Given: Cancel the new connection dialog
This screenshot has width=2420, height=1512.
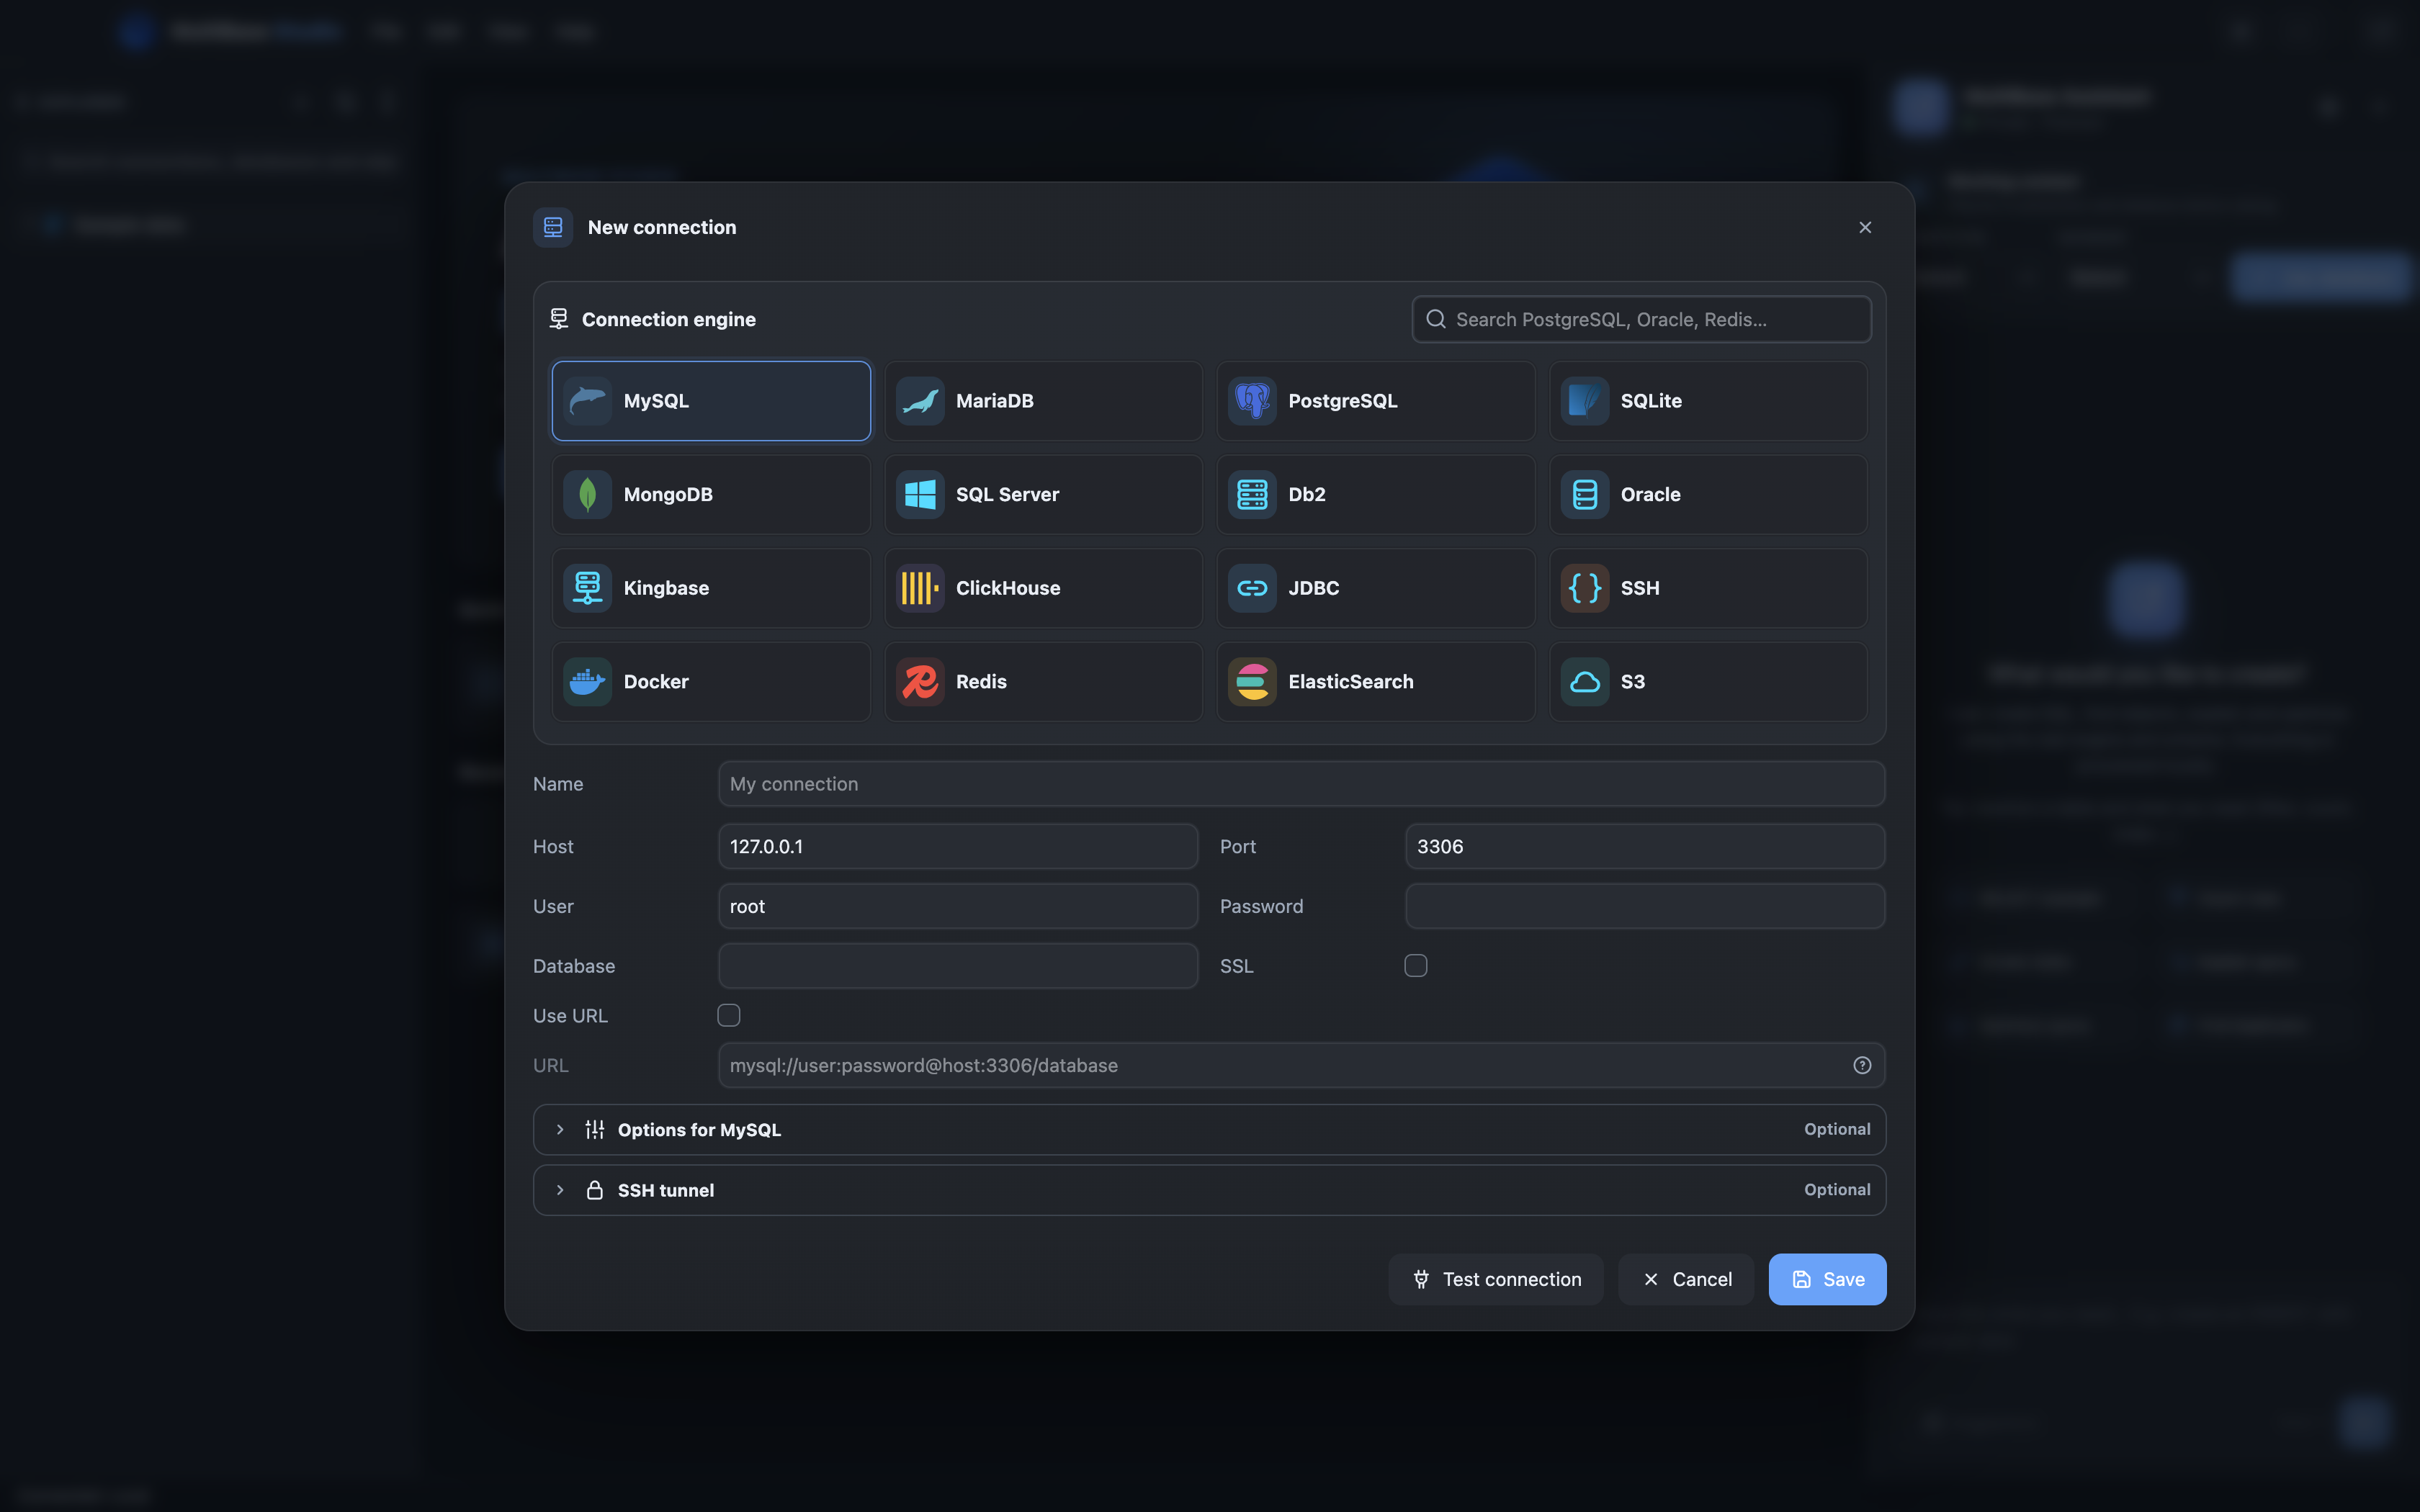Looking at the screenshot, I should (1685, 1279).
